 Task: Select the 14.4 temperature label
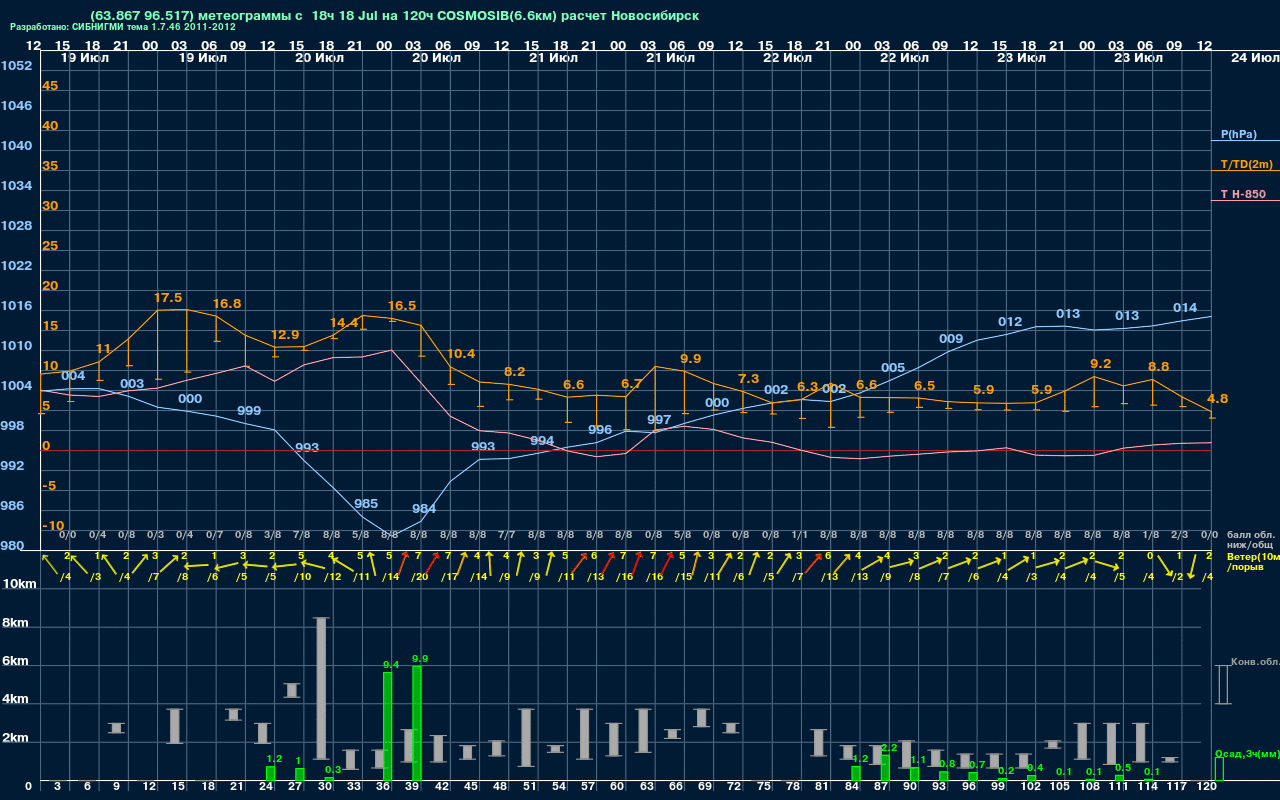pyautogui.click(x=344, y=323)
